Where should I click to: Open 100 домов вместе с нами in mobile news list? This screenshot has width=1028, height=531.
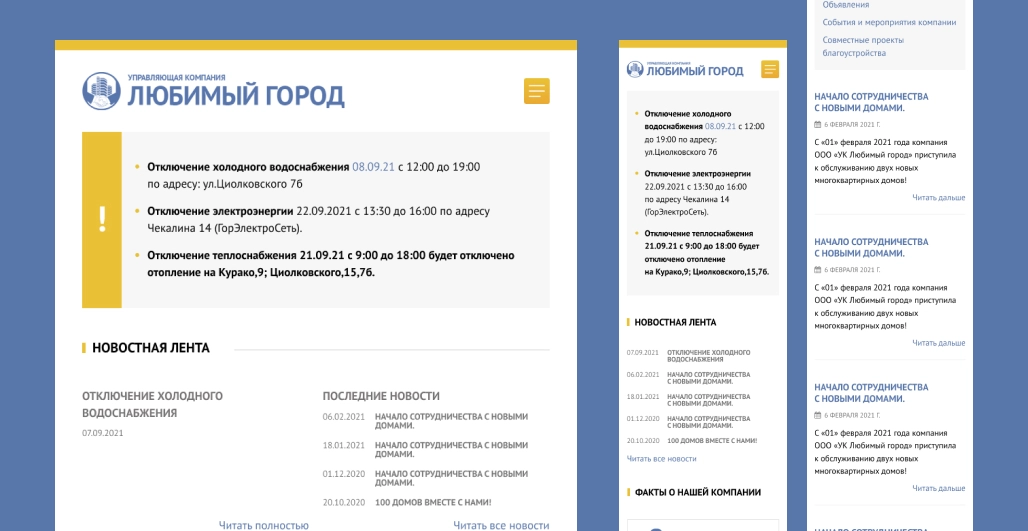[x=712, y=440]
